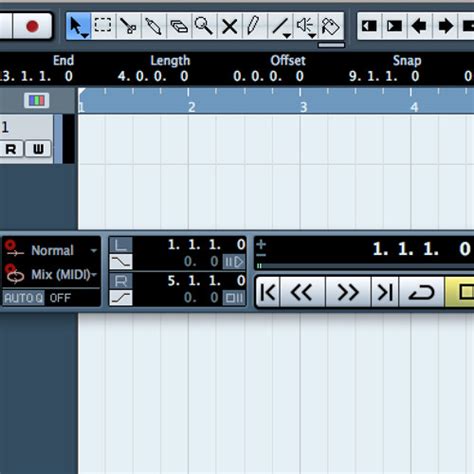Open the Normal record mode dropdown

64,250
